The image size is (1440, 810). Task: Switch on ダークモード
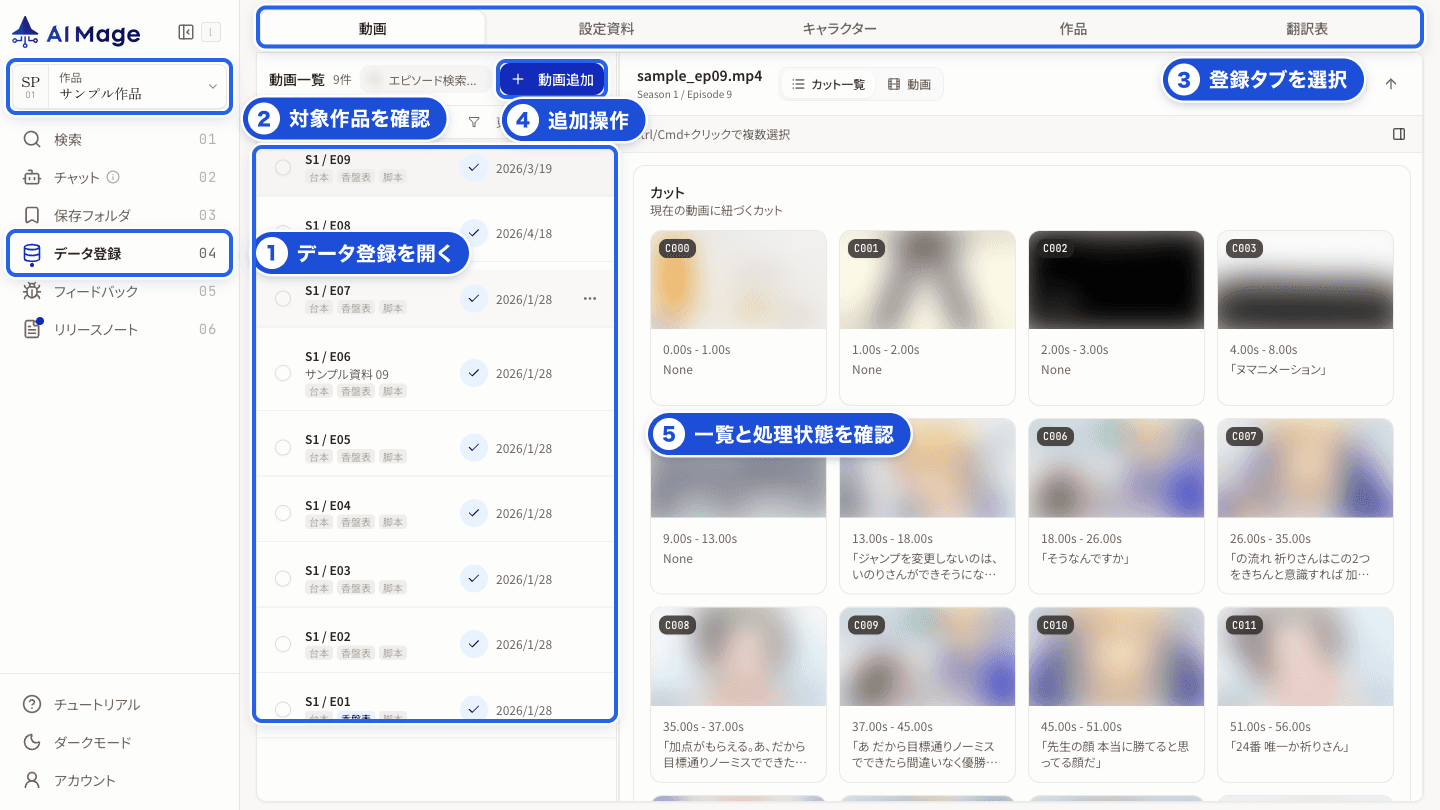pyautogui.click(x=120, y=742)
